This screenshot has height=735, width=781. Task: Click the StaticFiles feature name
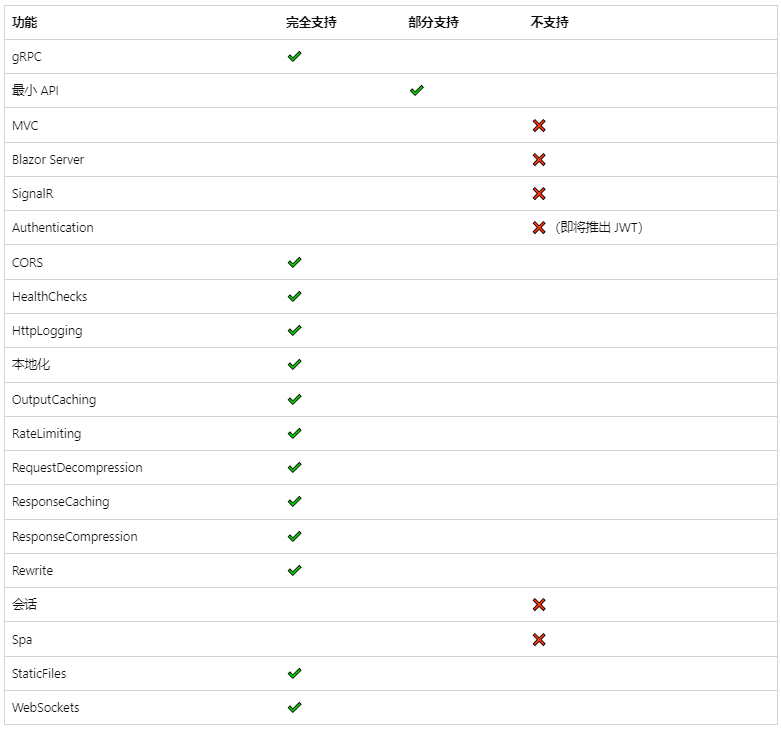tap(39, 674)
